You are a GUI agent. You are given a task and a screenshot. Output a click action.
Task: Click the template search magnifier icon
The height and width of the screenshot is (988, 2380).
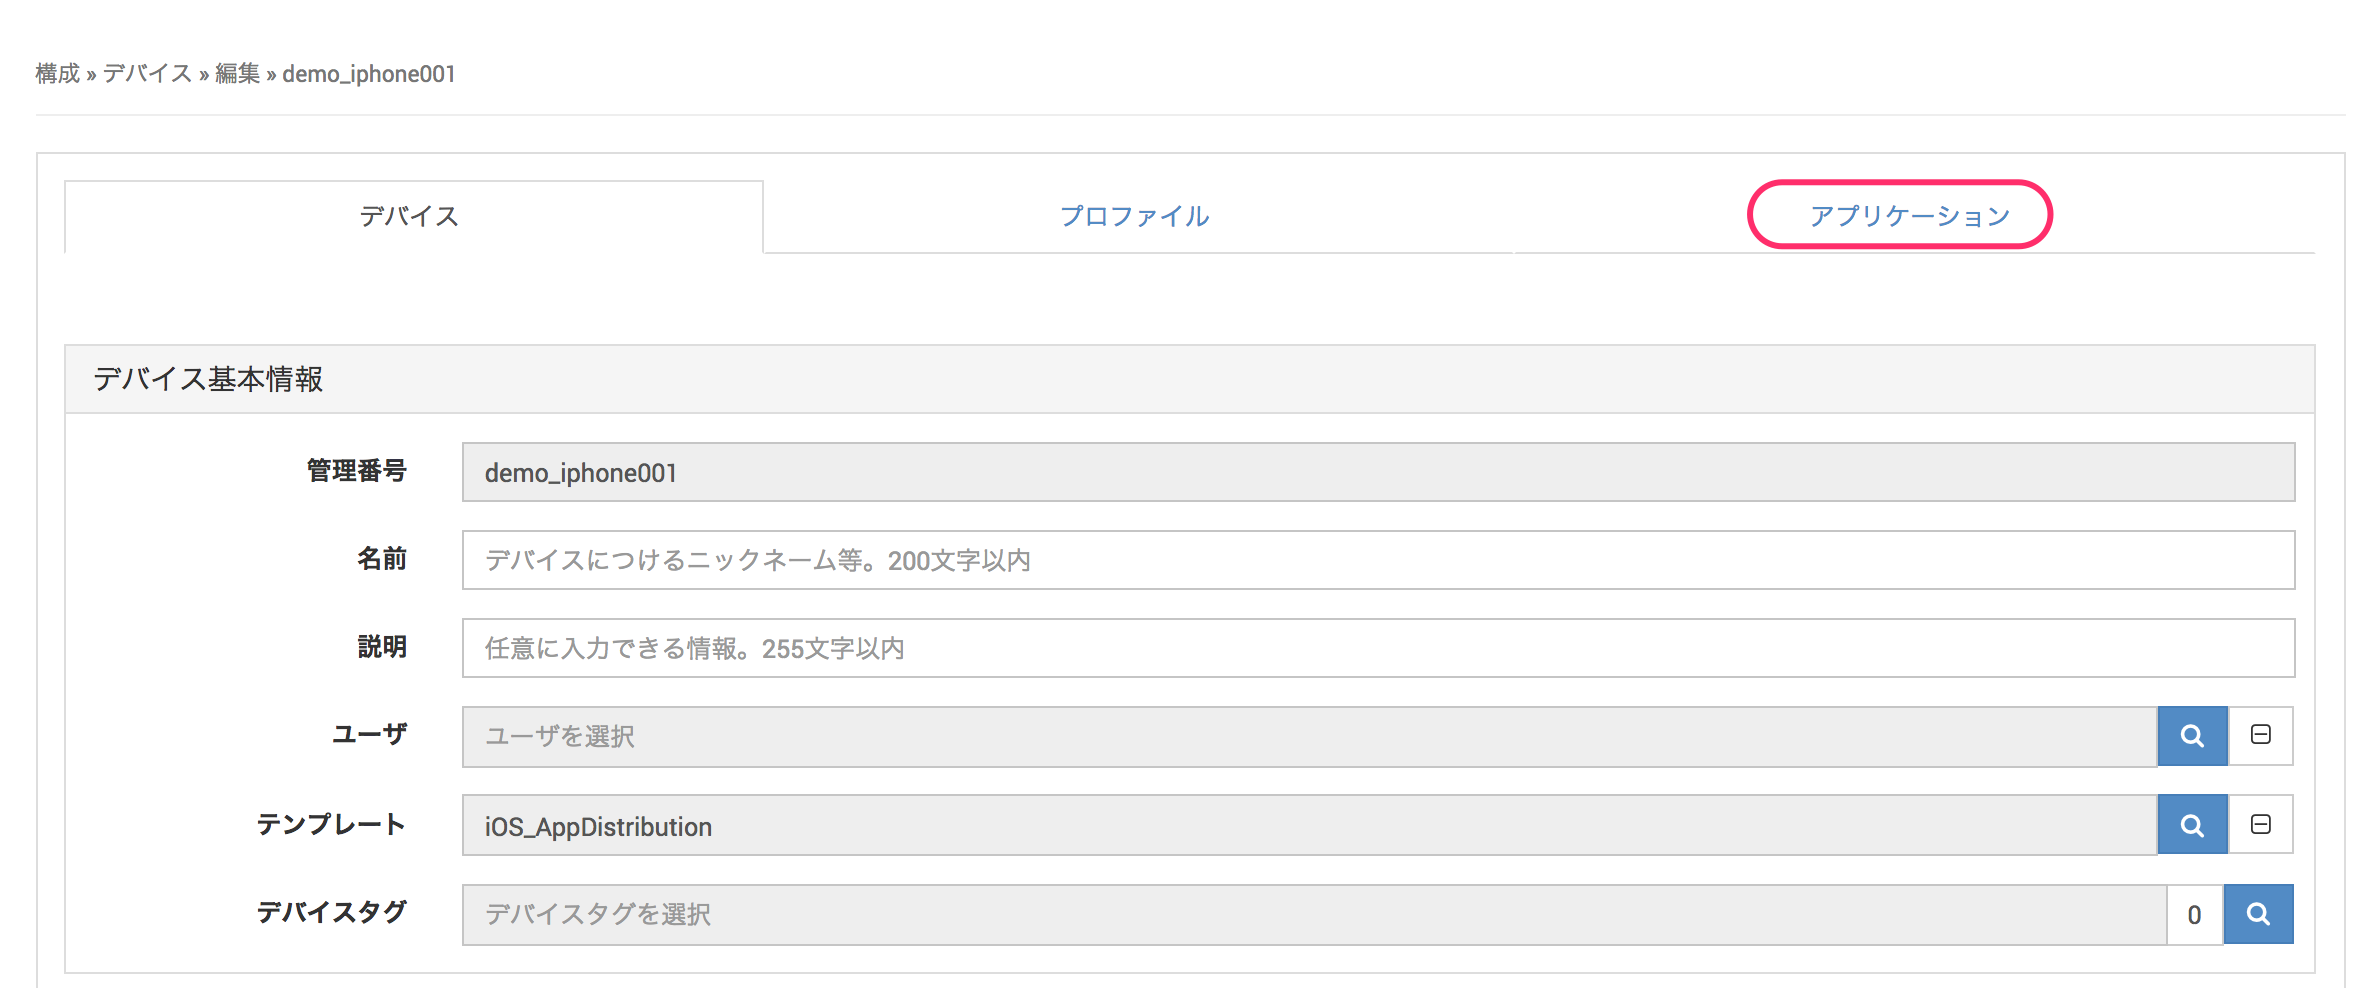coord(2192,825)
